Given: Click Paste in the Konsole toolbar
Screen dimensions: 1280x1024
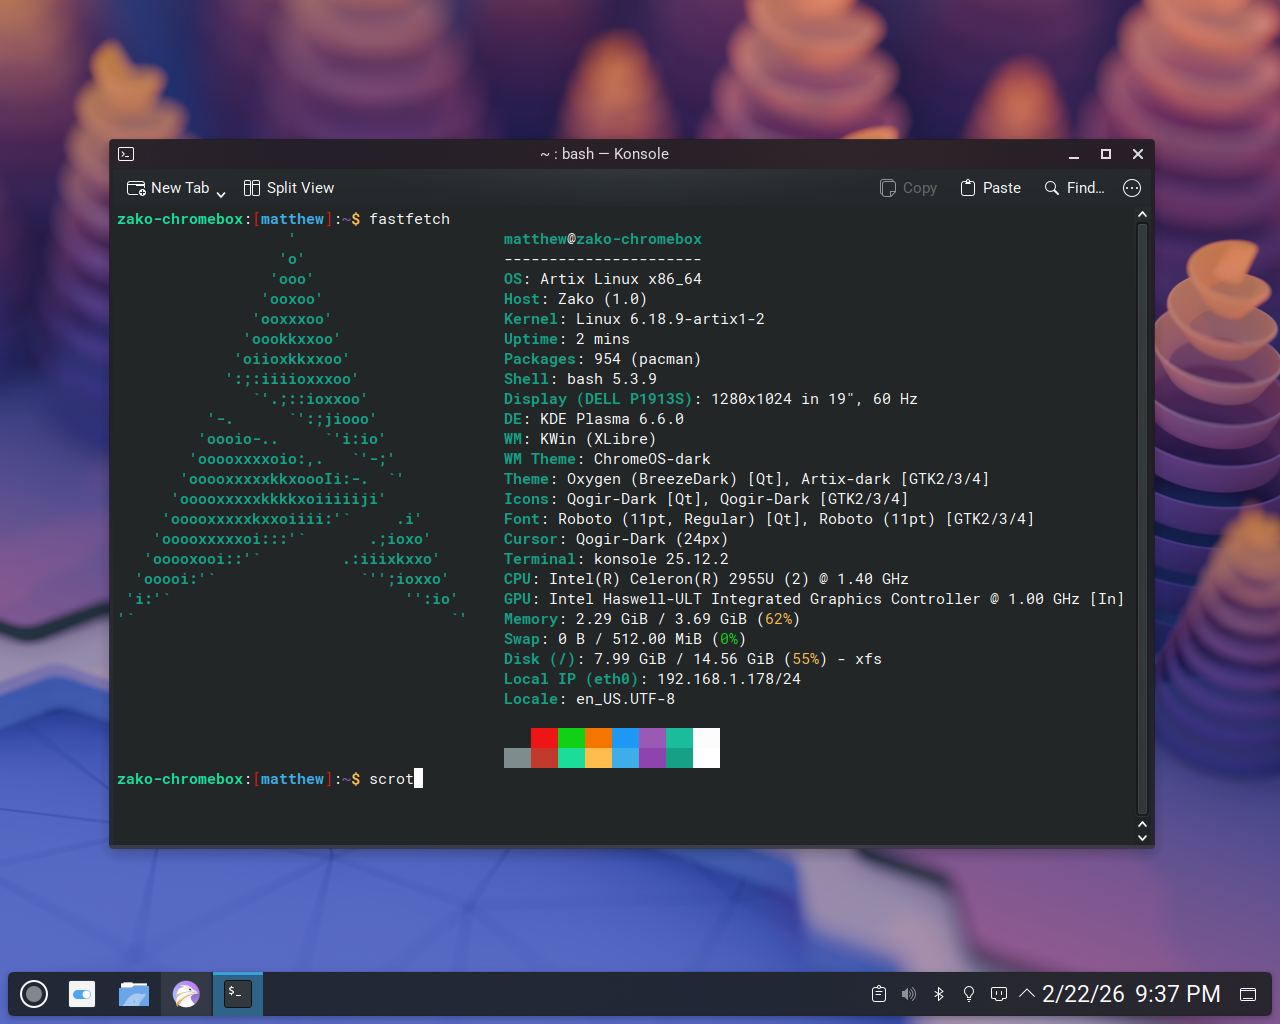Looking at the screenshot, I should pyautogui.click(x=990, y=188).
